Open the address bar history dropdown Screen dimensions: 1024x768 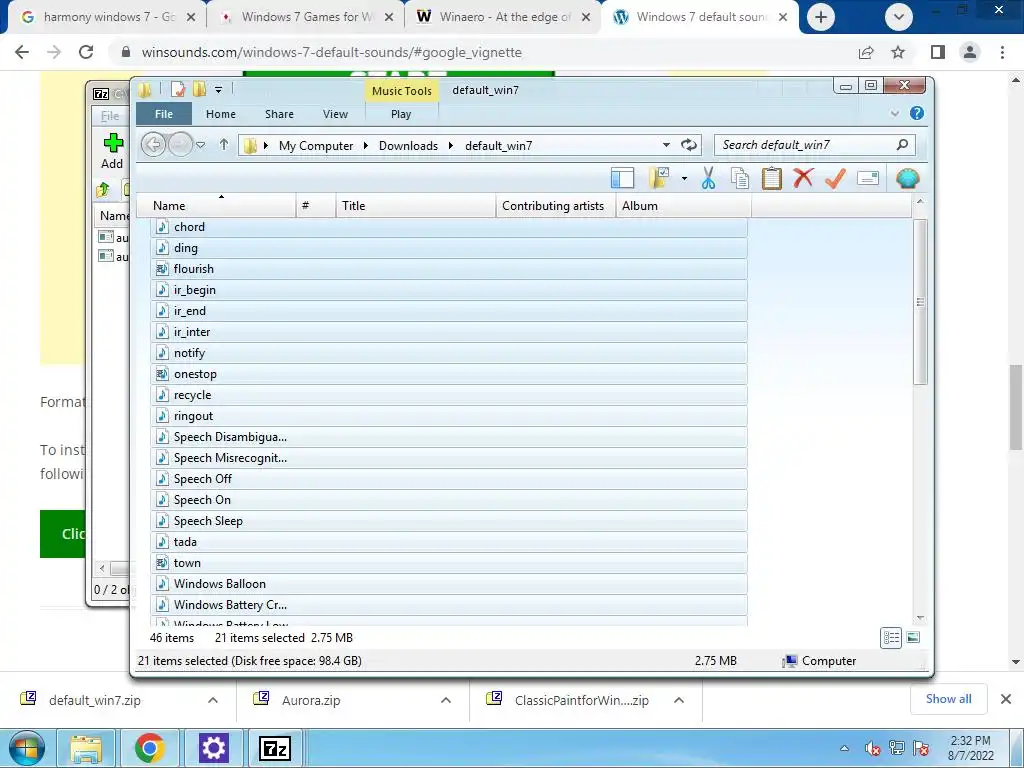666,145
